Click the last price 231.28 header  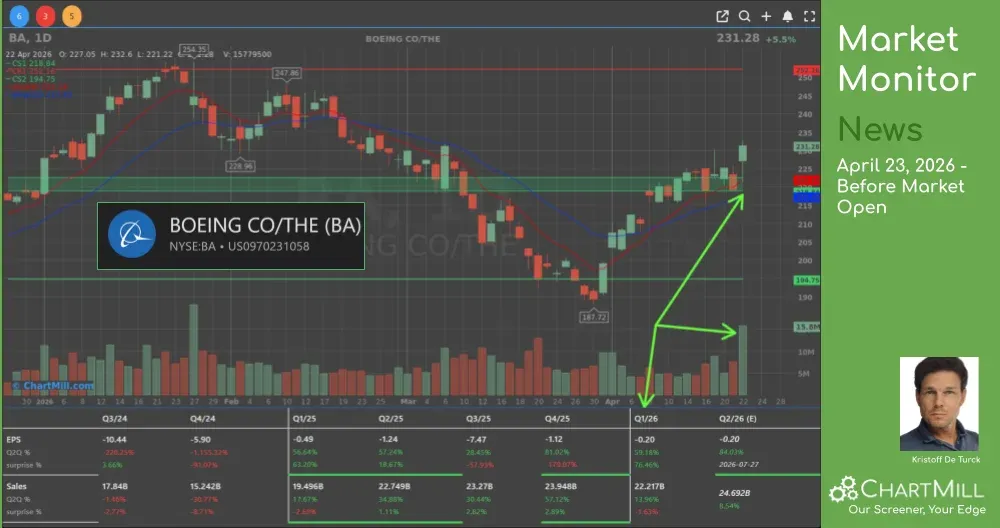(x=738, y=38)
